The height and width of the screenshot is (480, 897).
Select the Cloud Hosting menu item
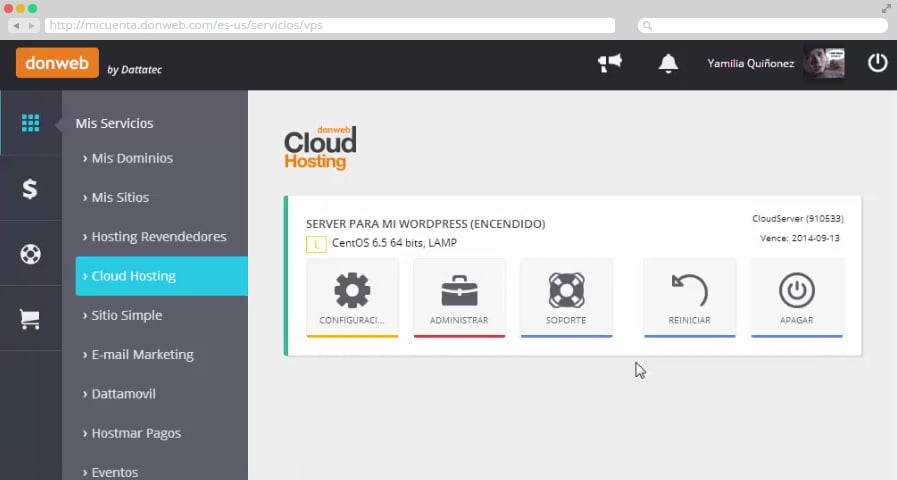point(161,276)
